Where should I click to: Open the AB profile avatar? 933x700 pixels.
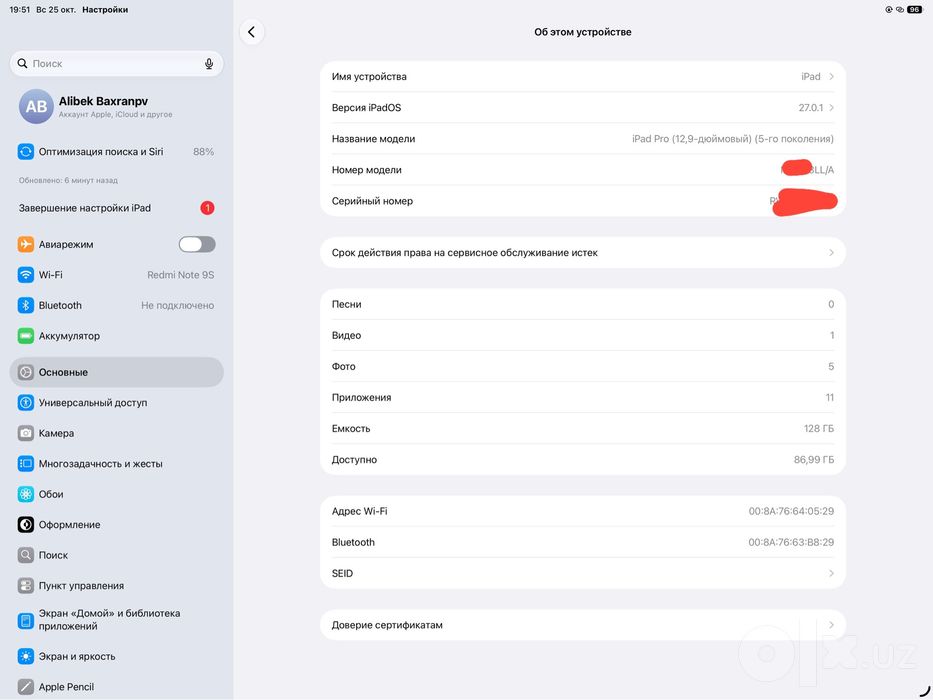(x=36, y=107)
